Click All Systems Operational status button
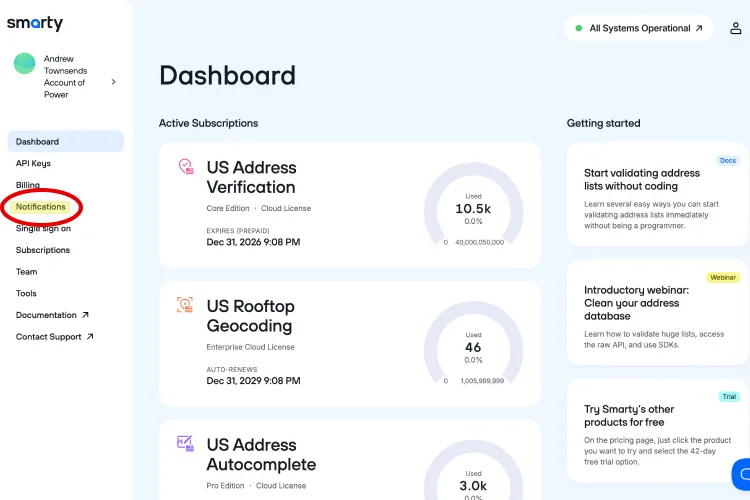750x500 pixels. click(639, 28)
